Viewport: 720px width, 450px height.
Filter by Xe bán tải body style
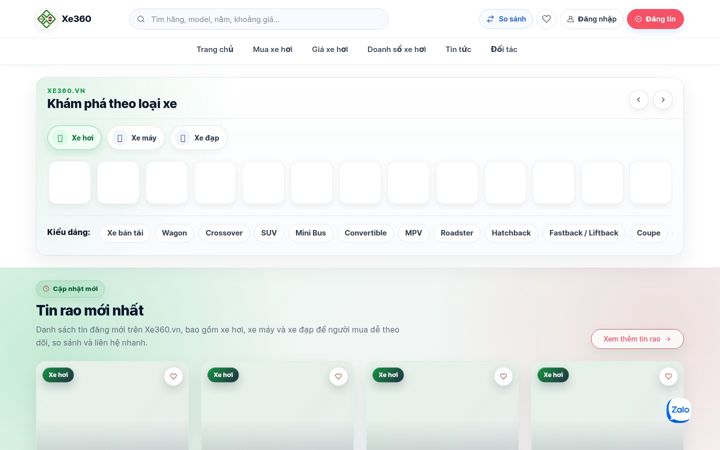[125, 233]
